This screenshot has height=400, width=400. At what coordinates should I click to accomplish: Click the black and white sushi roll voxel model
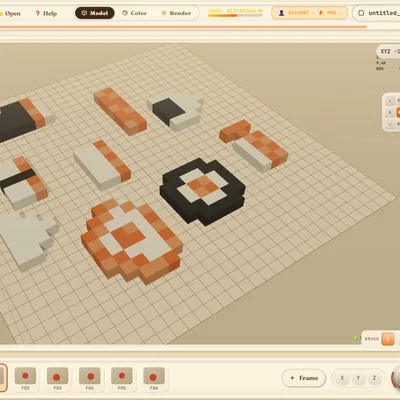click(203, 191)
